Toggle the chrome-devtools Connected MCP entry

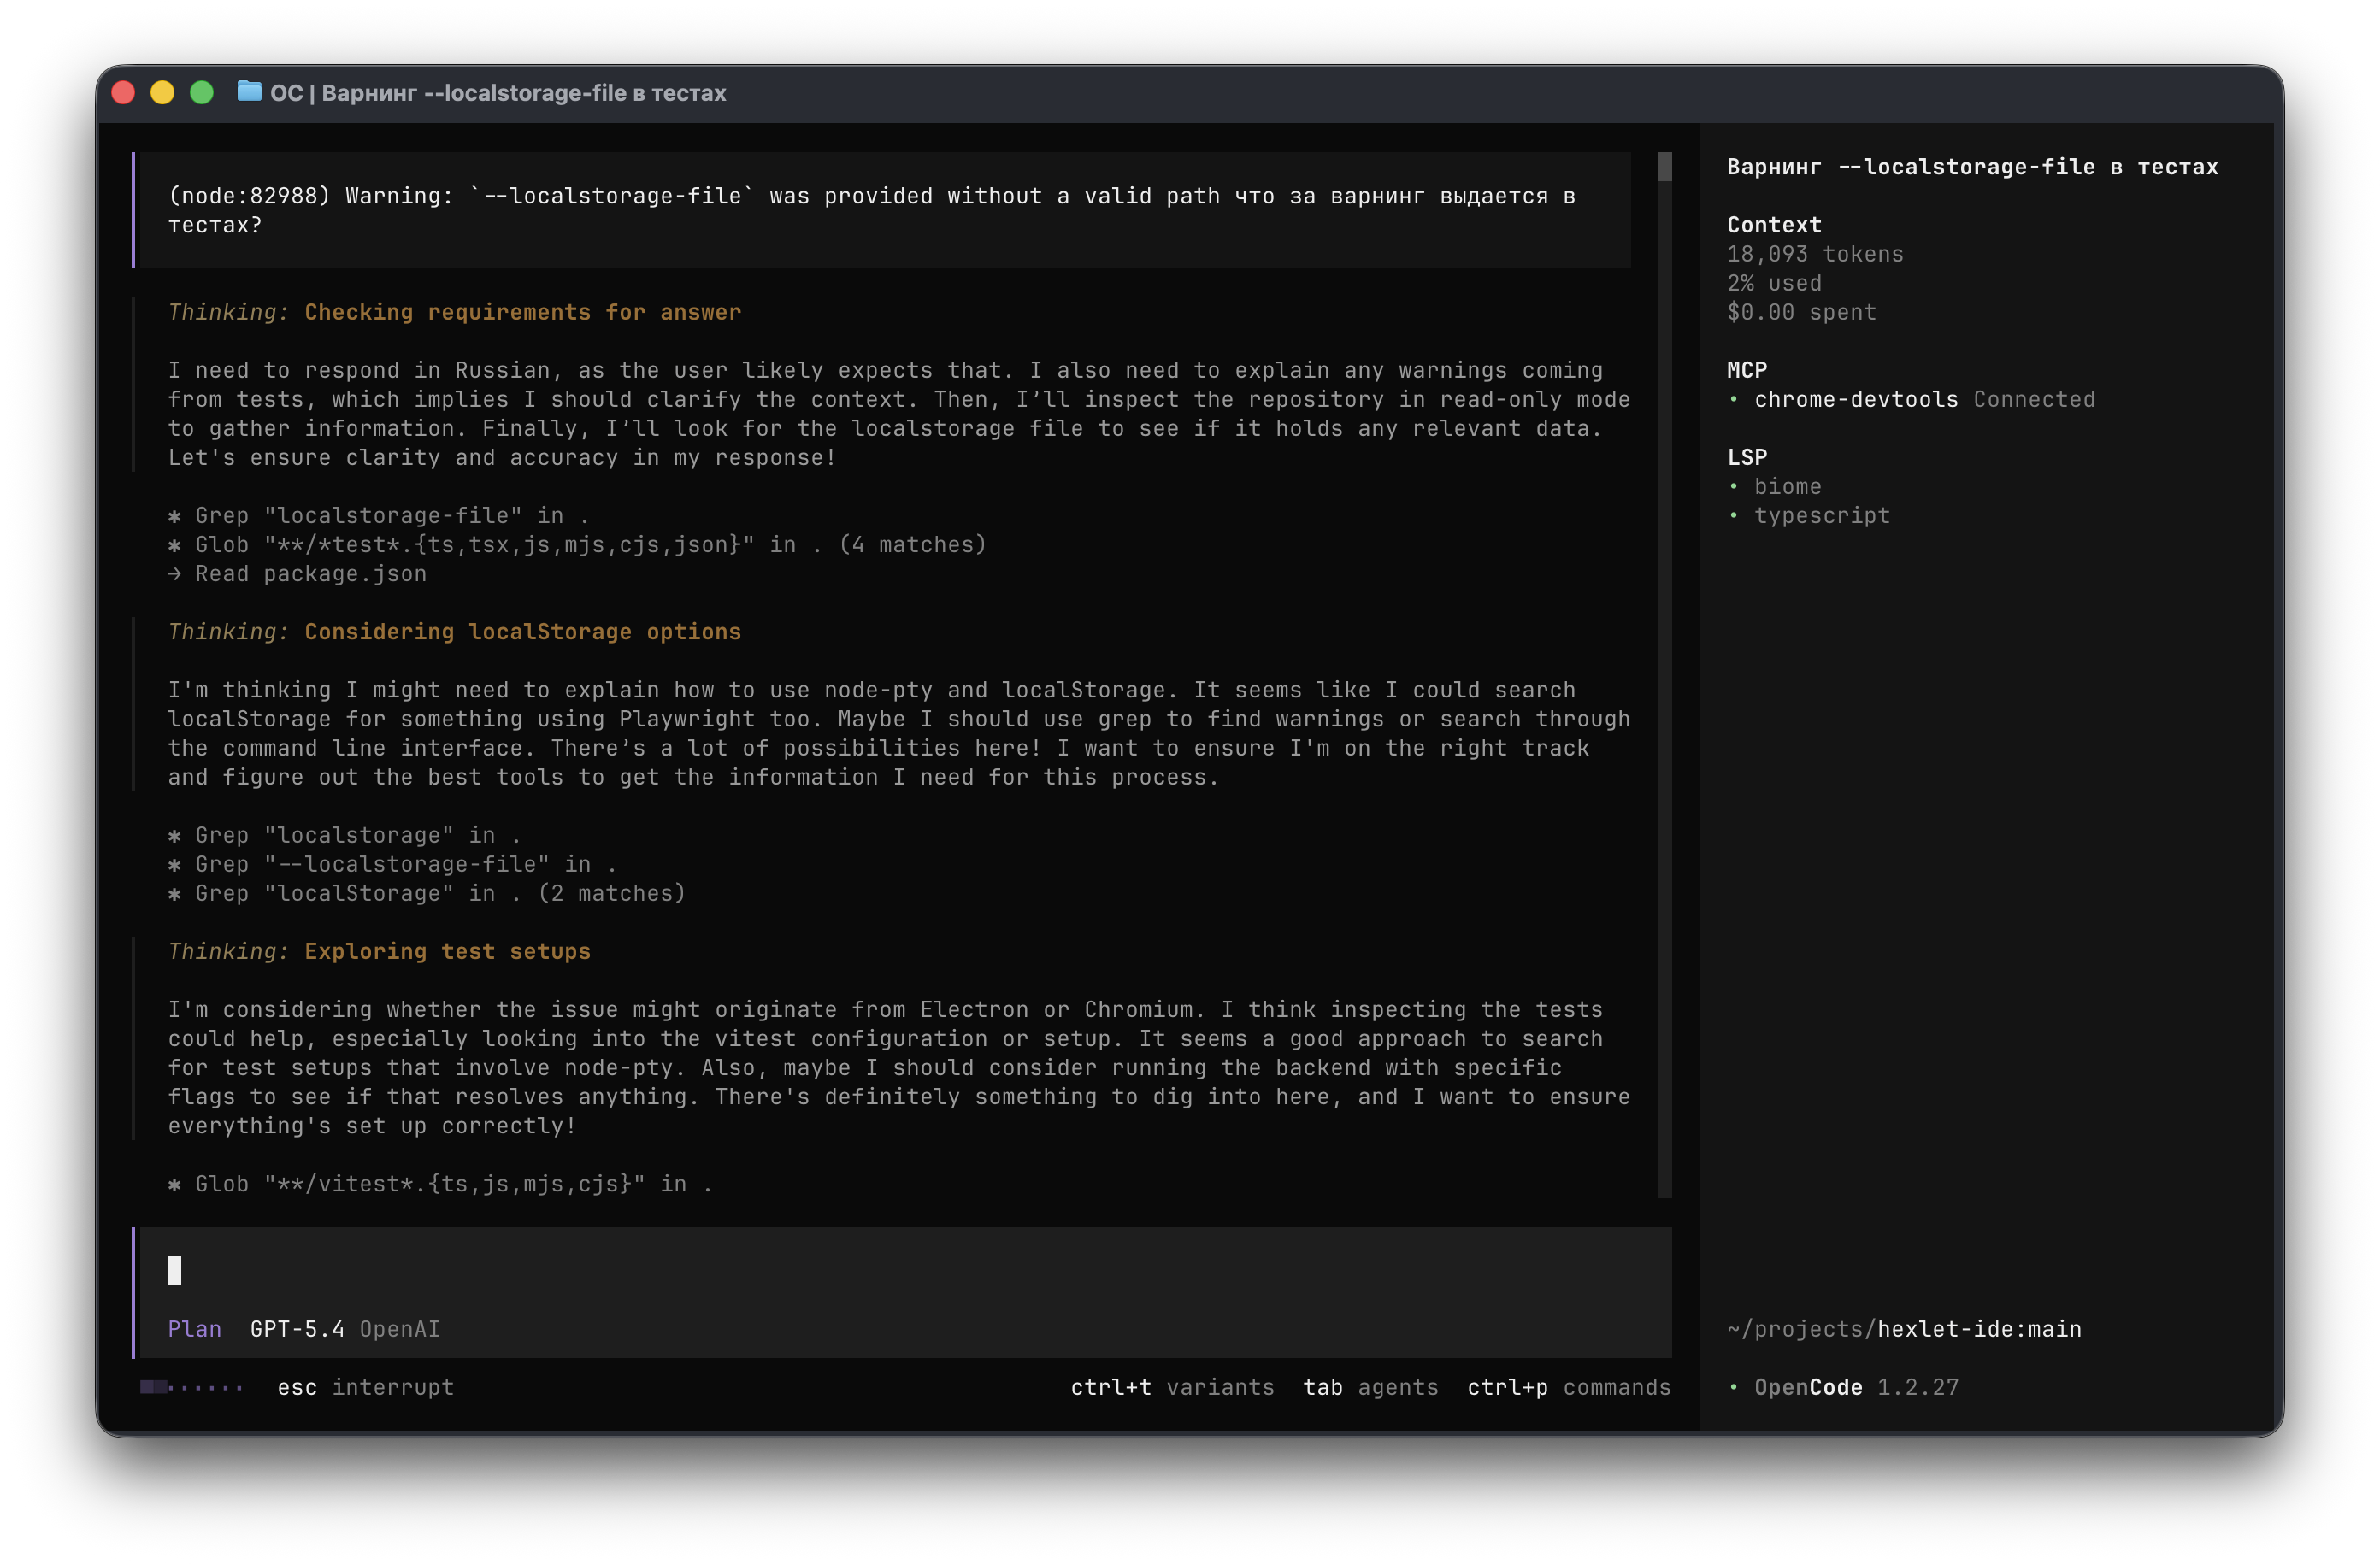coord(1856,399)
